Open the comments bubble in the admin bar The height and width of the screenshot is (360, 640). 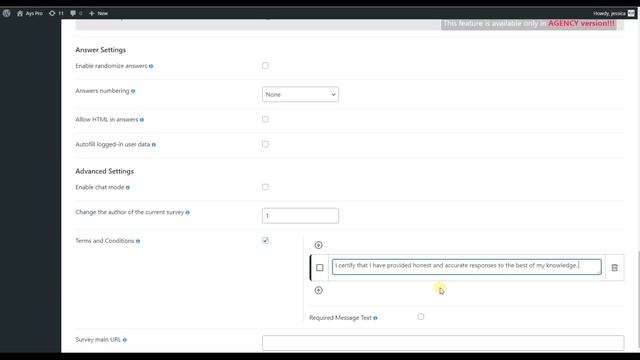point(76,13)
